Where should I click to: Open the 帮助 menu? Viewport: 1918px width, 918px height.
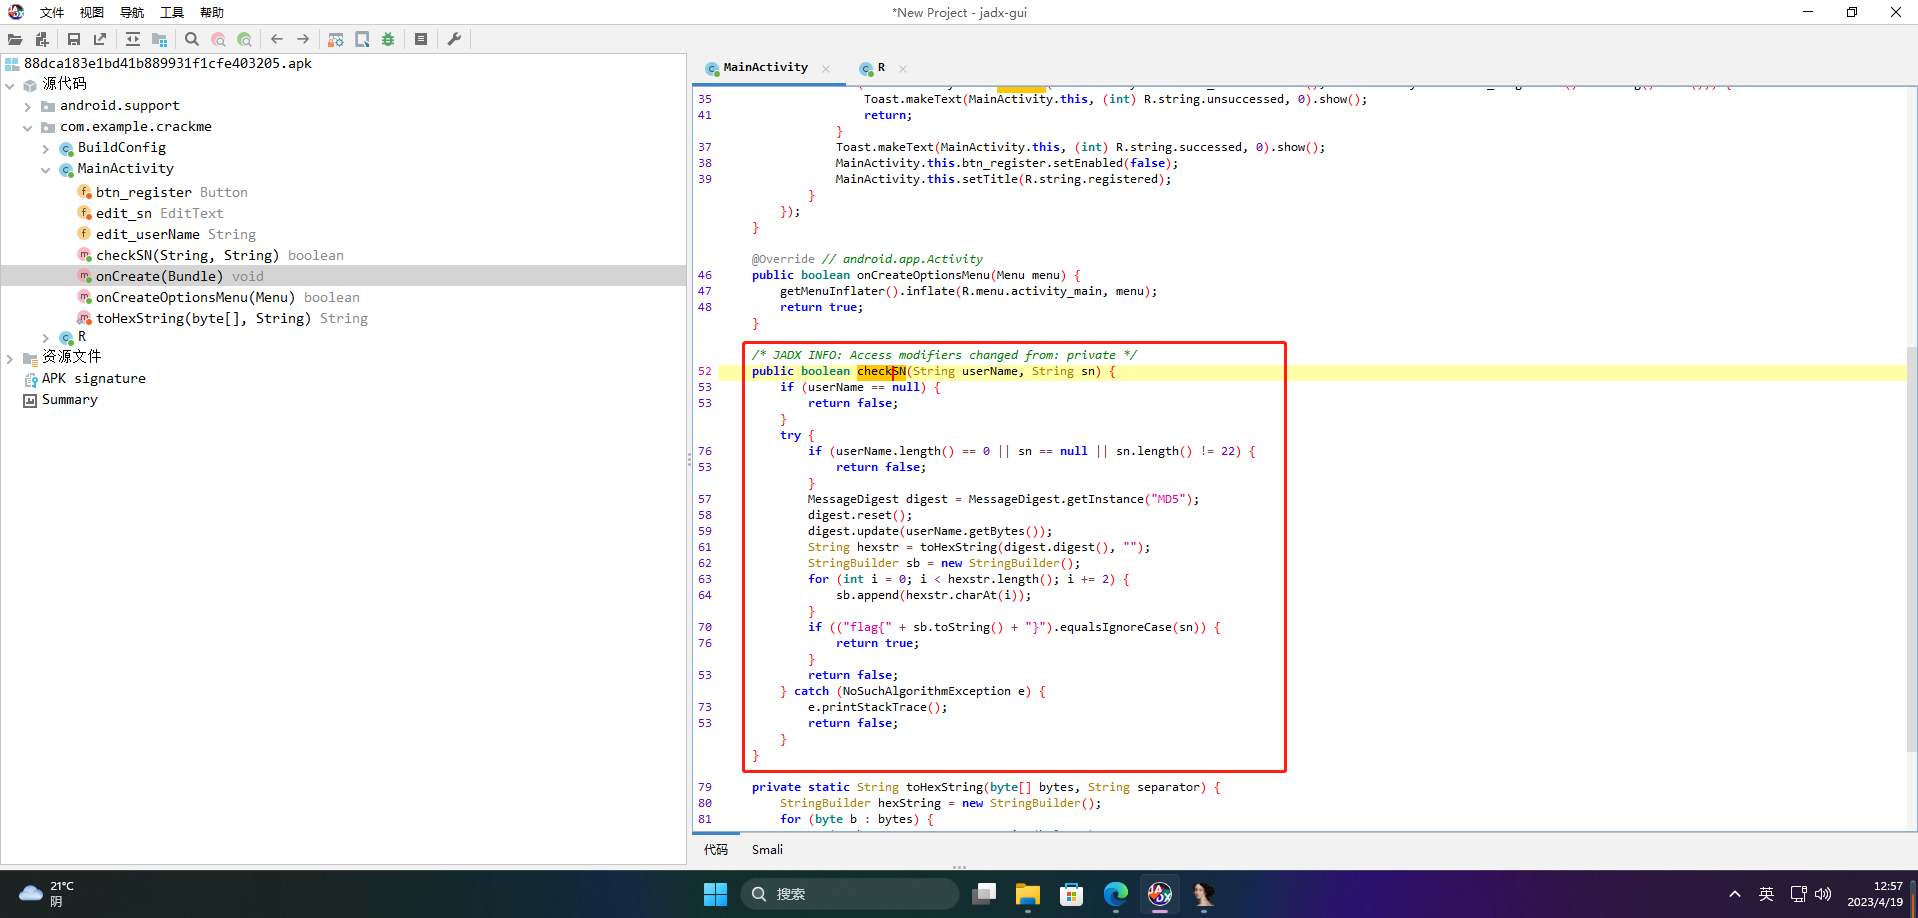point(212,12)
